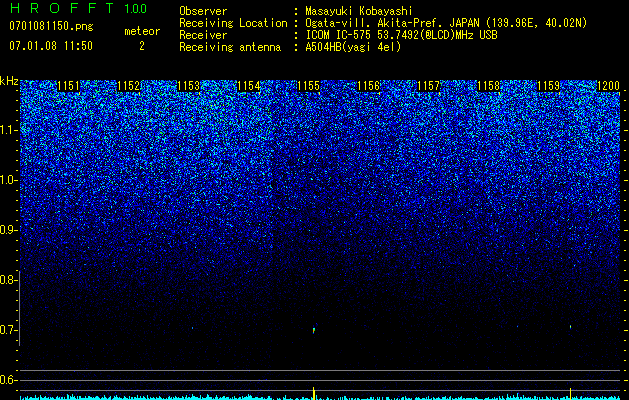The image size is (629, 400).
Task: Select the 1157 time label
Action: (428, 86)
